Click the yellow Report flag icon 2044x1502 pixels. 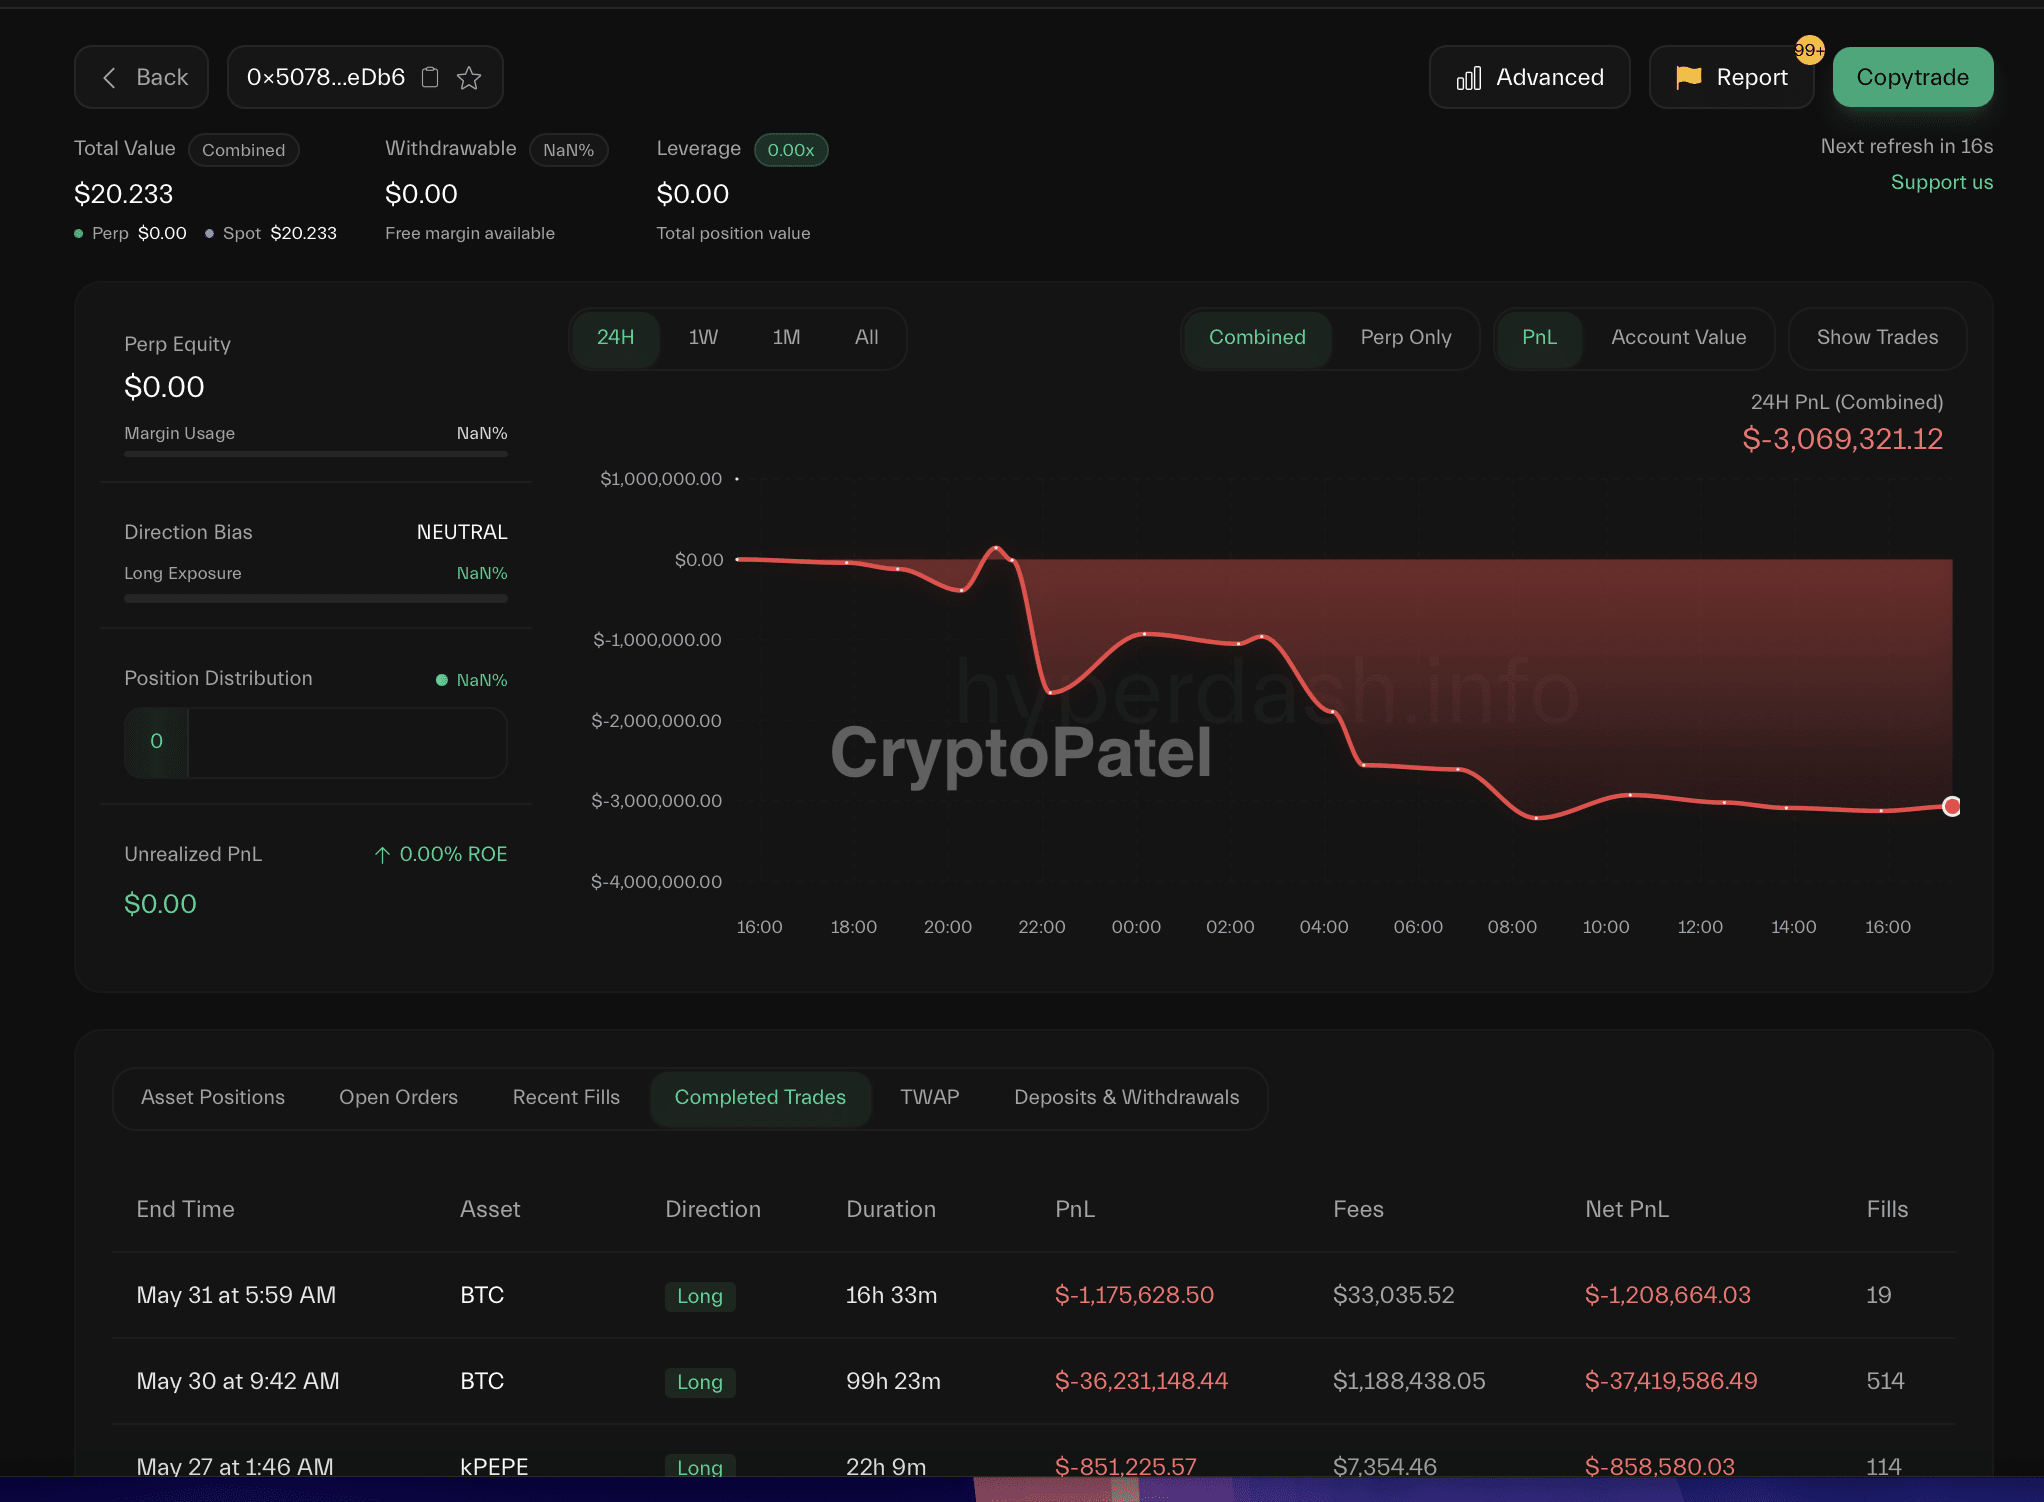pyautogui.click(x=1688, y=77)
